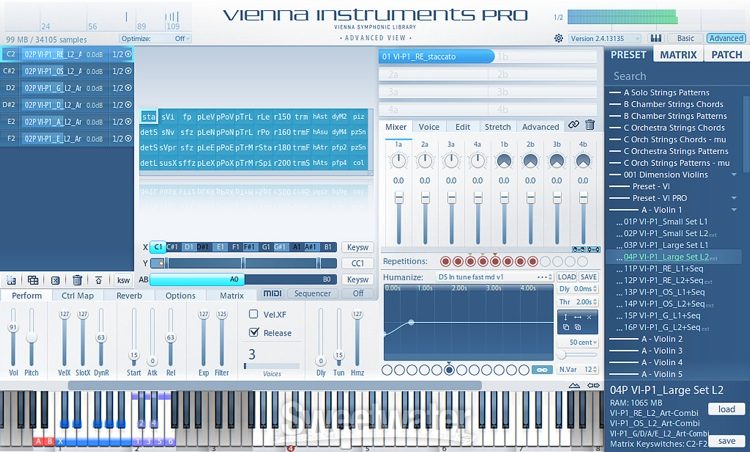
Task: Collapse the Preset - VI PRO folder arrow
Action: pyautogui.click(x=734, y=198)
